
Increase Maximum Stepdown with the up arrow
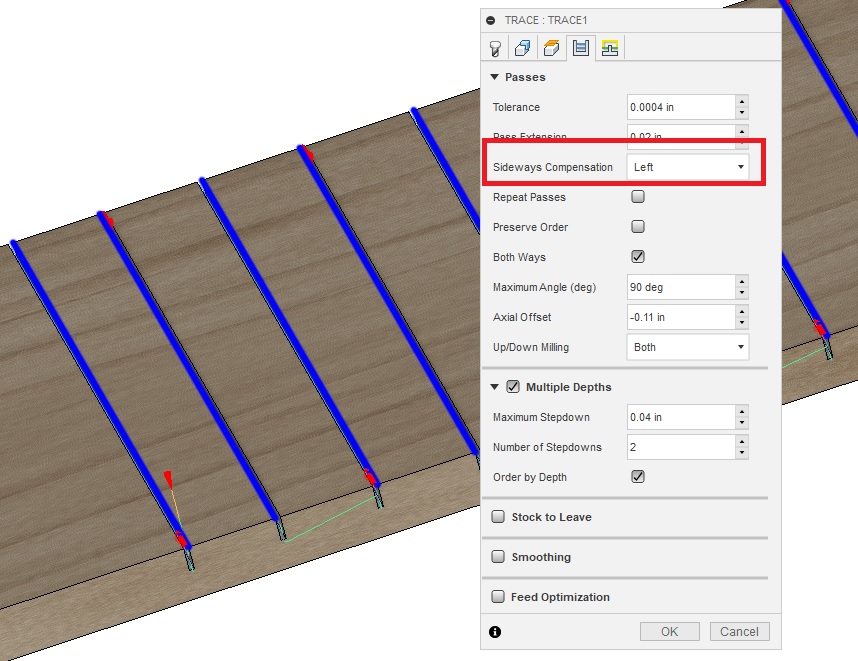pyautogui.click(x=742, y=411)
